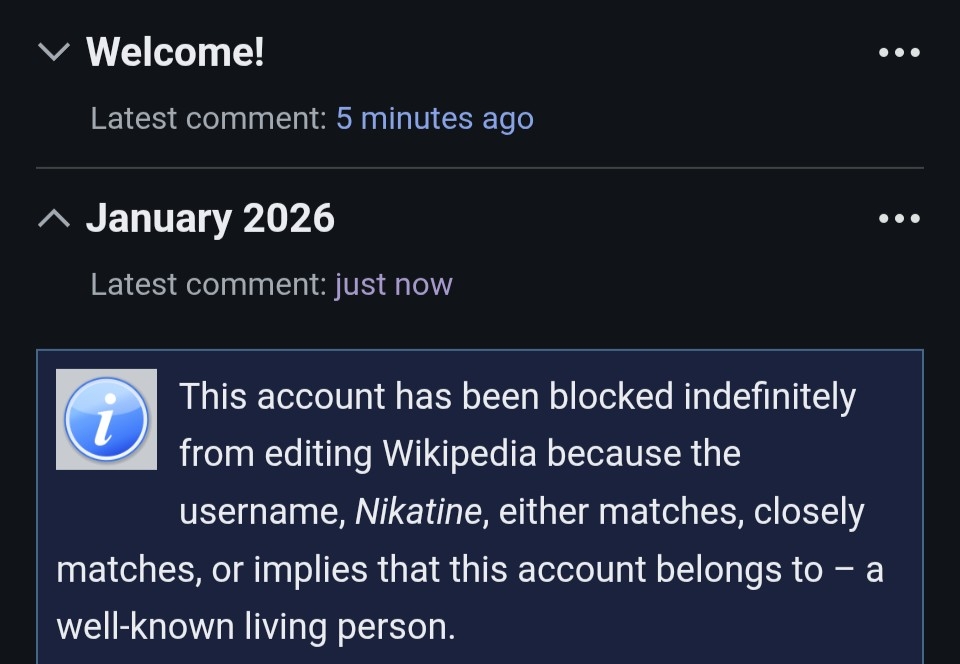Click "Latest comment:" label under January 2026

pos(208,285)
